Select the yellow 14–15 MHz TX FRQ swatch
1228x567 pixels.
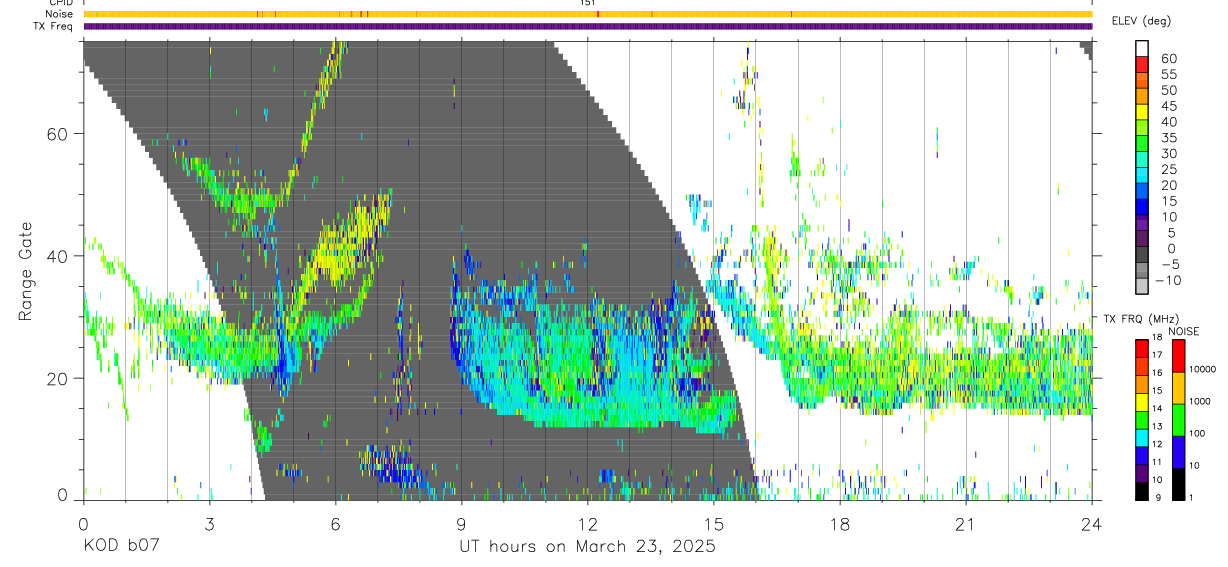click(x=1142, y=402)
